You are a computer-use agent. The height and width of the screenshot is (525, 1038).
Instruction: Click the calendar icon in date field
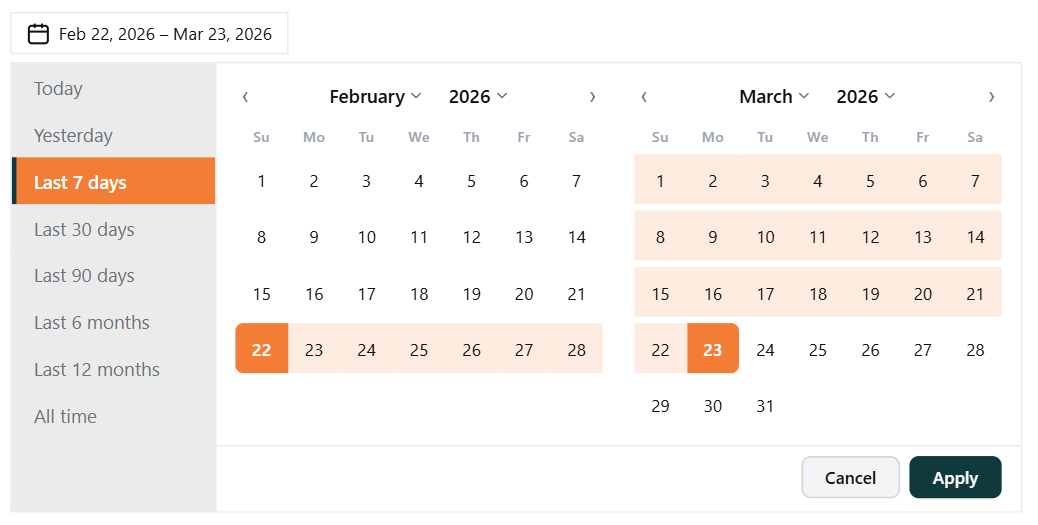38,34
